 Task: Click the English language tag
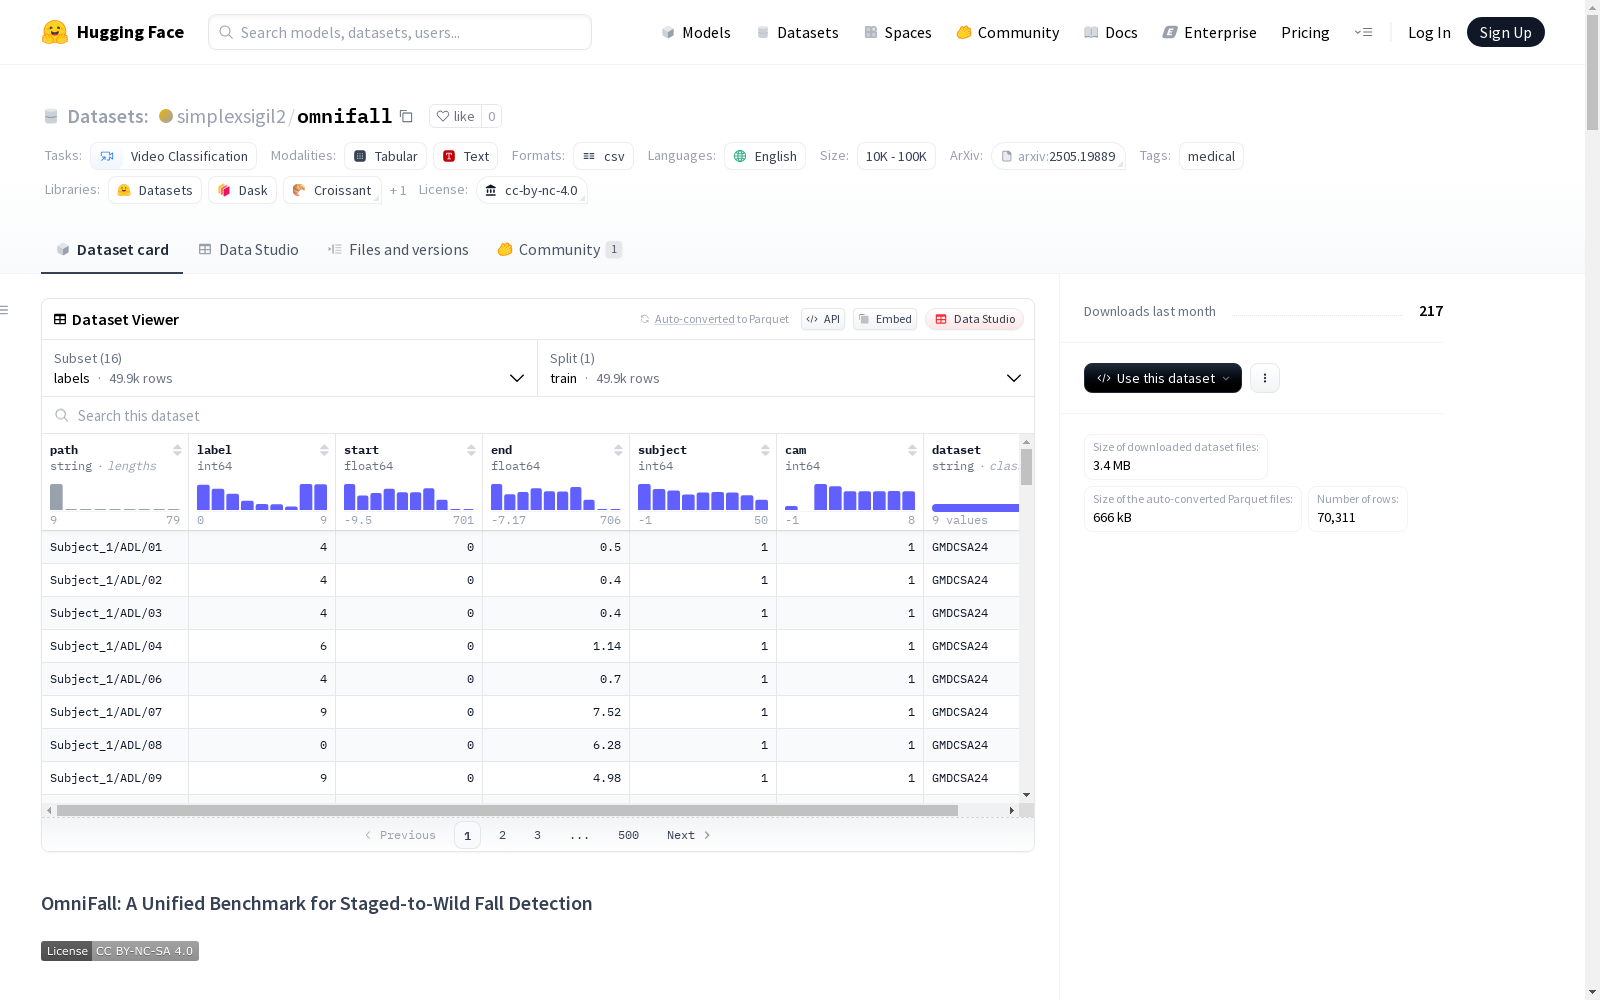pyautogui.click(x=765, y=156)
